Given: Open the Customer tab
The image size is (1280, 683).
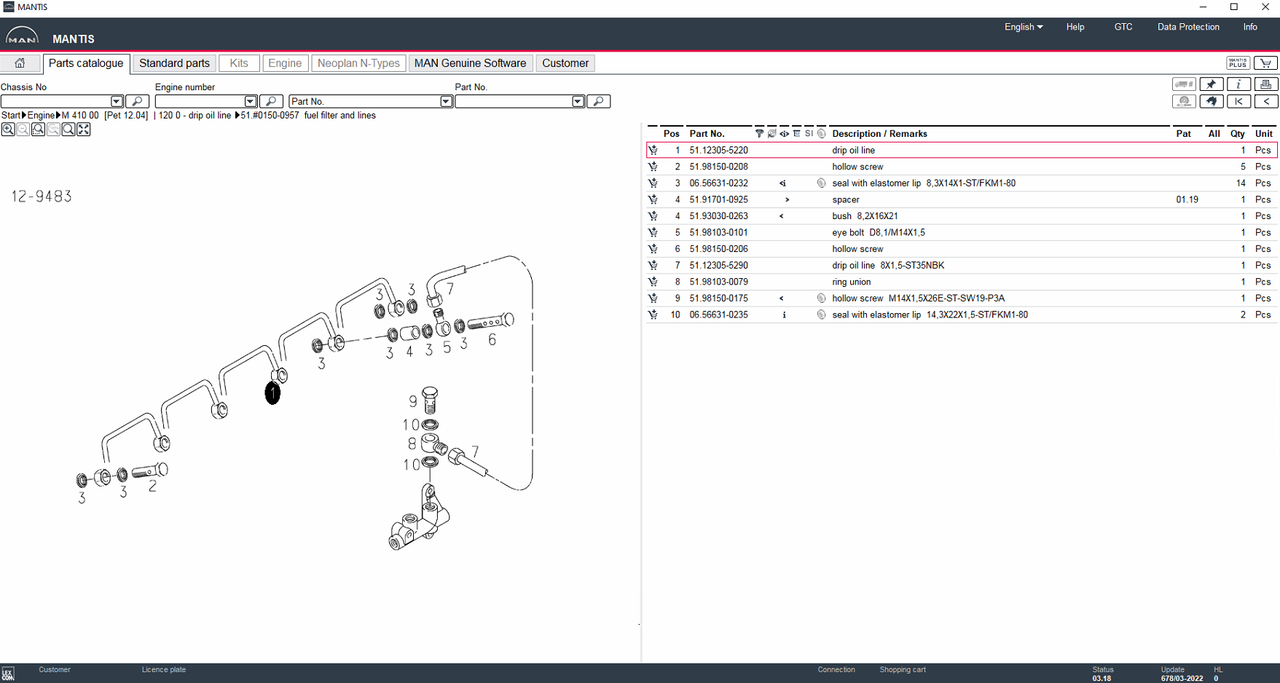Looking at the screenshot, I should tap(565, 63).
